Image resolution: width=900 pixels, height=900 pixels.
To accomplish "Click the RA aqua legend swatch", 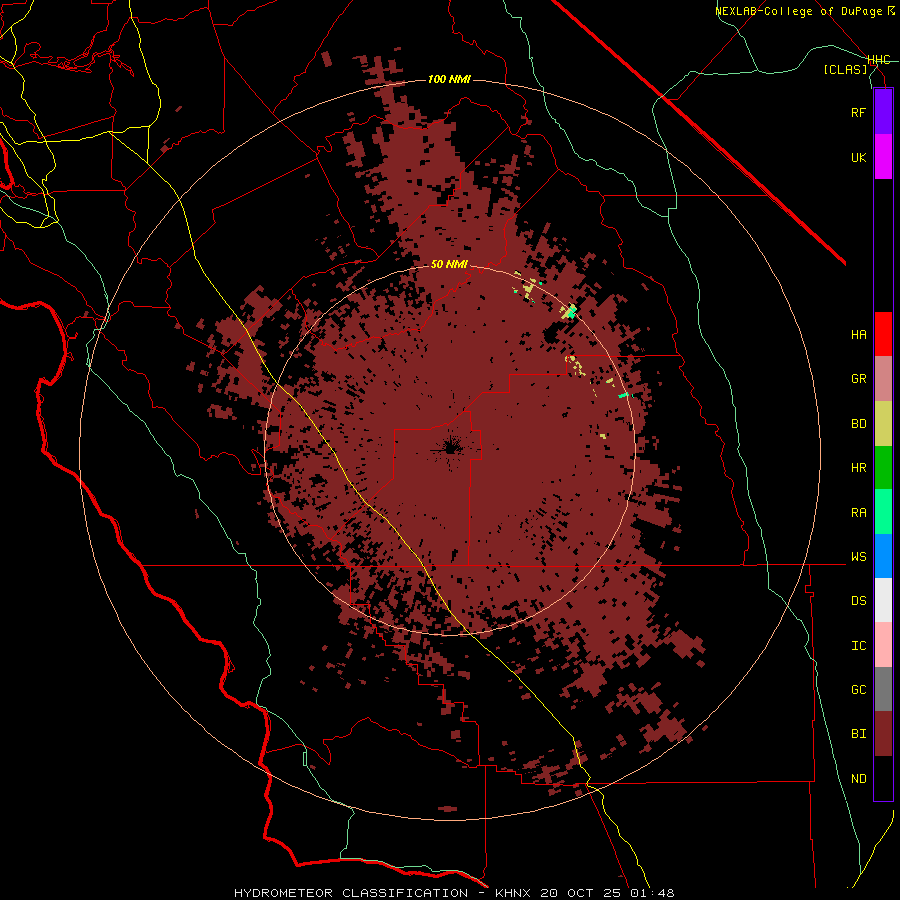I will pos(883,512).
